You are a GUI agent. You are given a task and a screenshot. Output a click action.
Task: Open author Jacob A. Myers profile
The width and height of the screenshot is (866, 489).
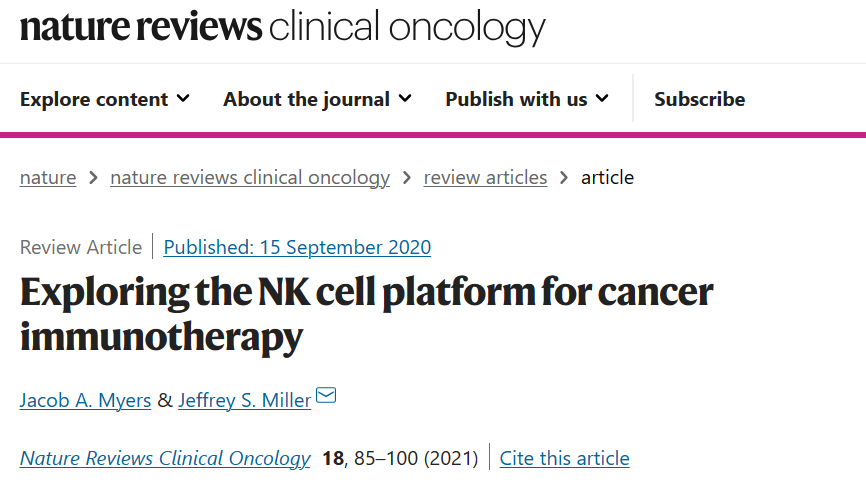tap(85, 400)
